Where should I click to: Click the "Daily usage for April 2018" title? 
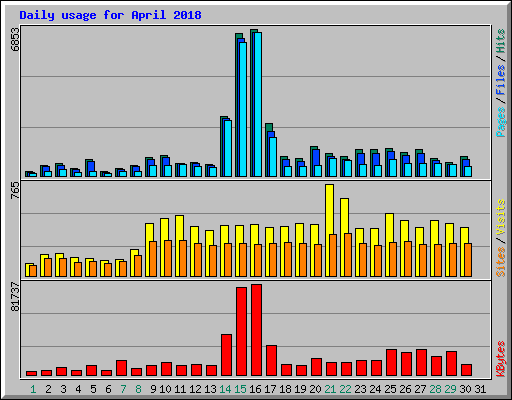click(x=110, y=15)
